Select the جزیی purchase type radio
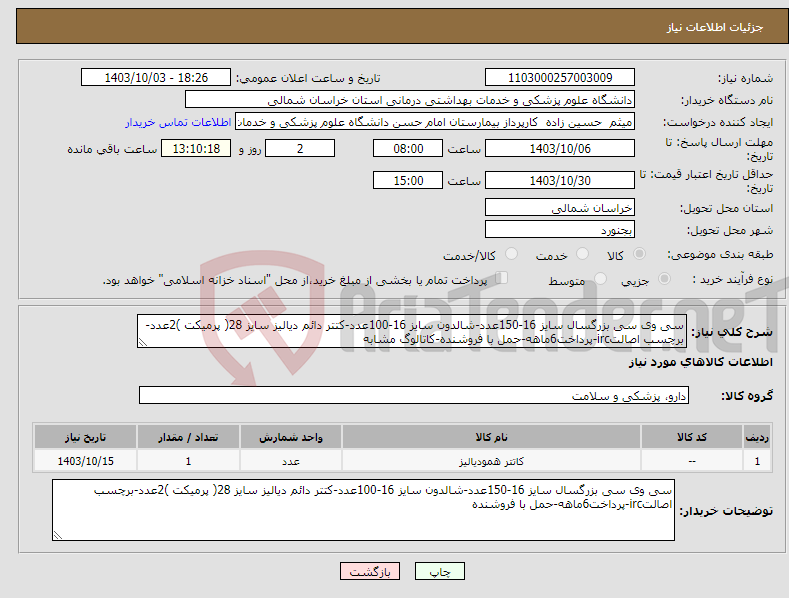This screenshot has height=598, width=789. [x=664, y=278]
